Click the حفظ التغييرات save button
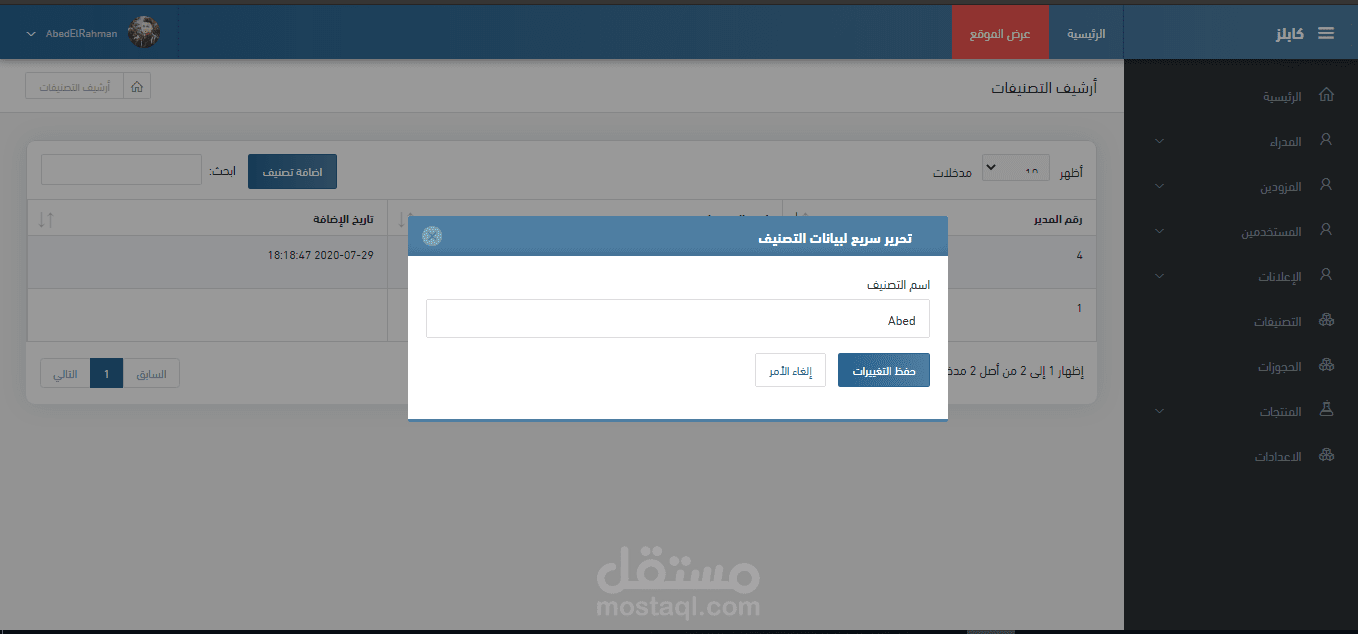This screenshot has width=1358, height=634. (884, 370)
